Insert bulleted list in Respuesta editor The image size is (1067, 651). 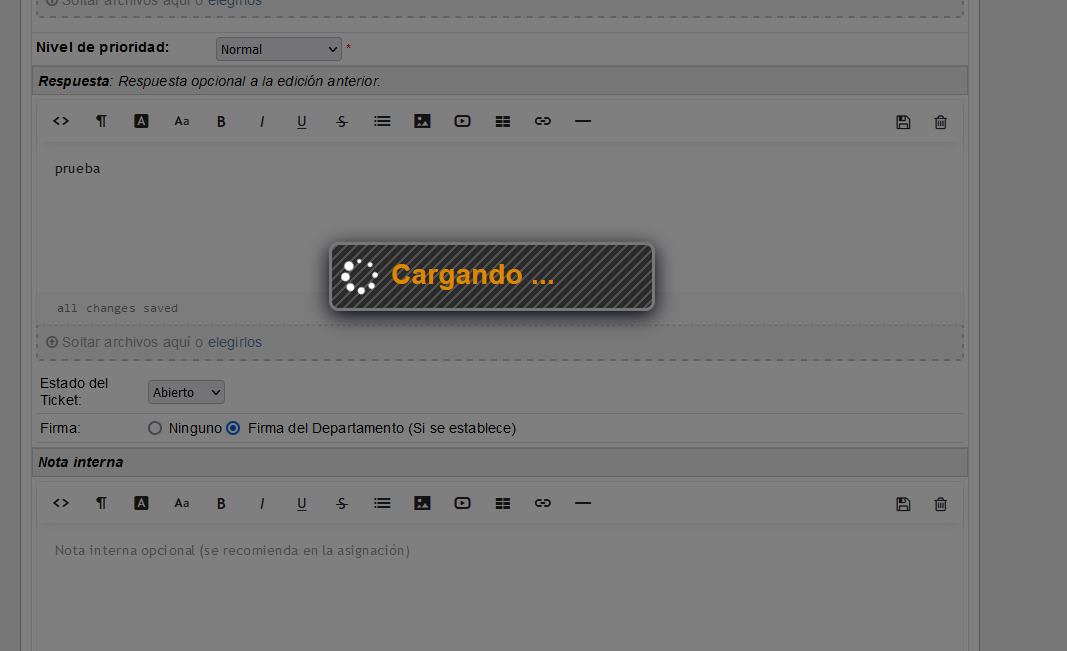pyautogui.click(x=382, y=121)
